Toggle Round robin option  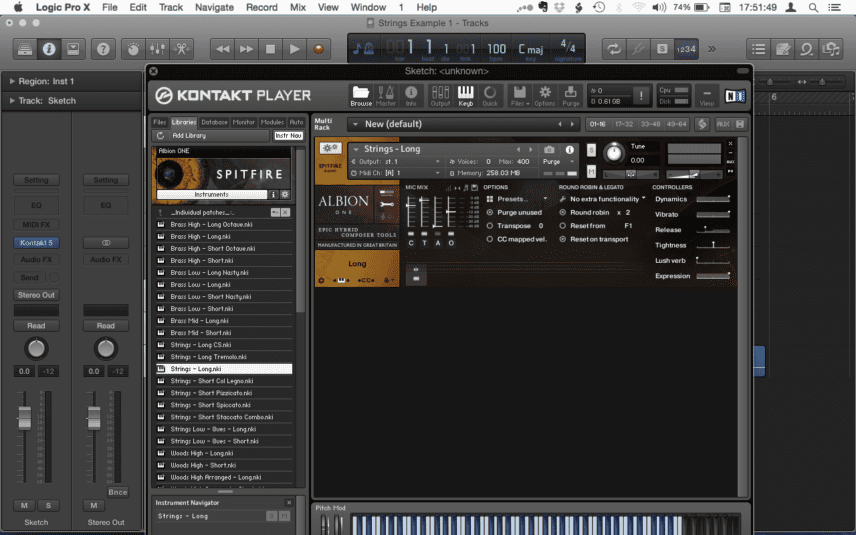pos(562,212)
